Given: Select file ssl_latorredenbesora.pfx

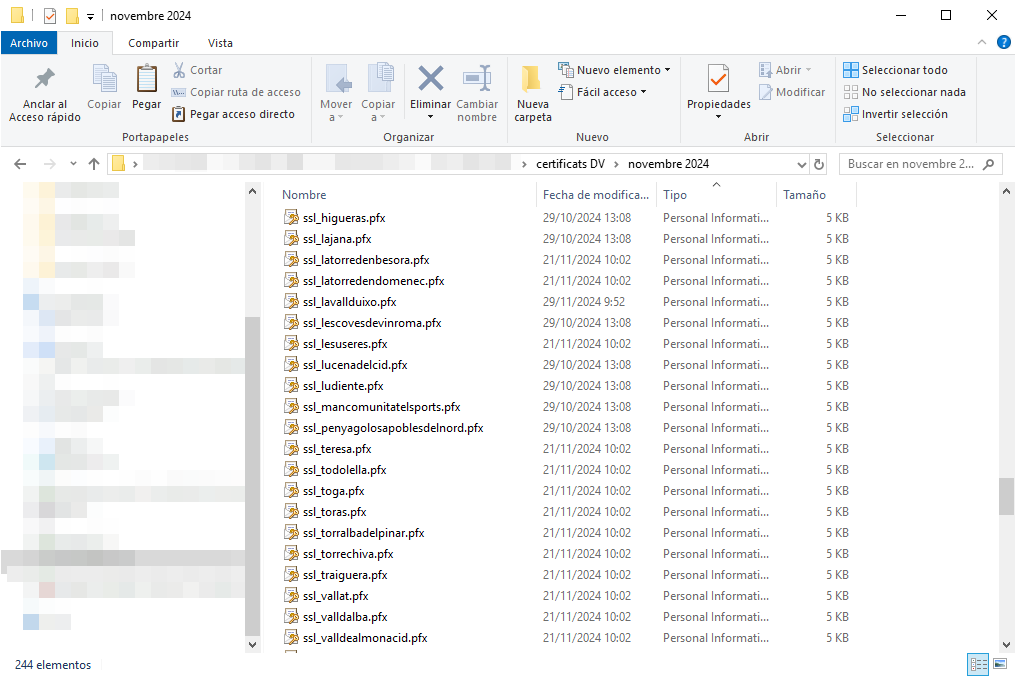Looking at the screenshot, I should pyautogui.click(x=366, y=260).
